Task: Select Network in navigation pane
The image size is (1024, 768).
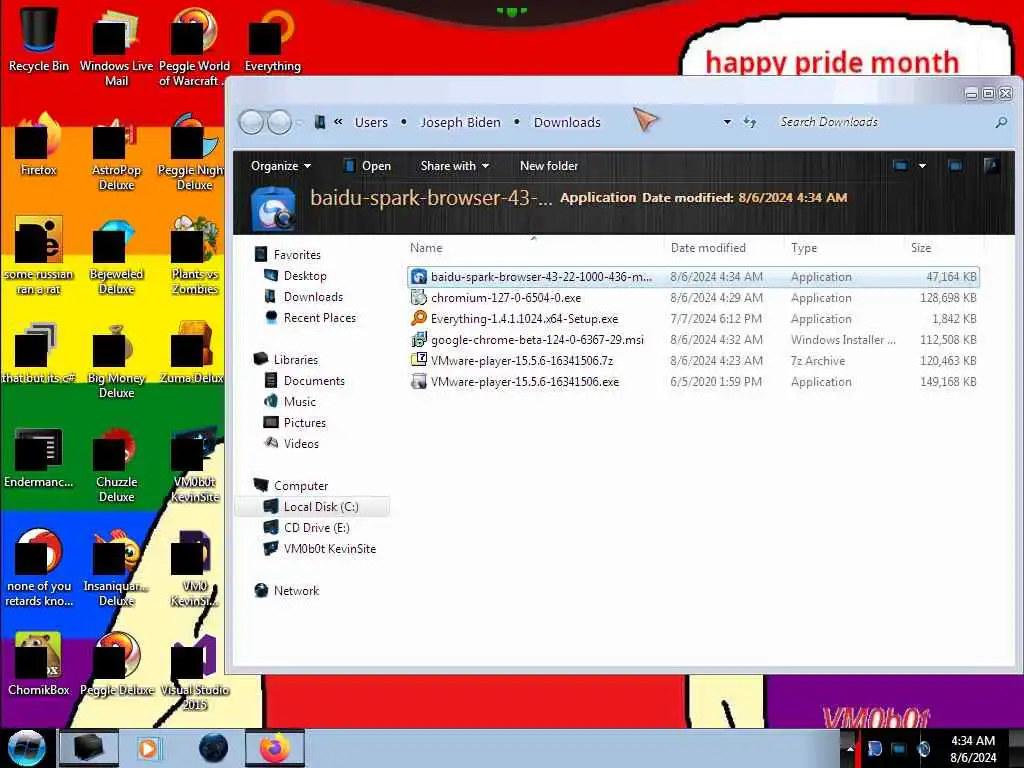Action: (x=287, y=590)
